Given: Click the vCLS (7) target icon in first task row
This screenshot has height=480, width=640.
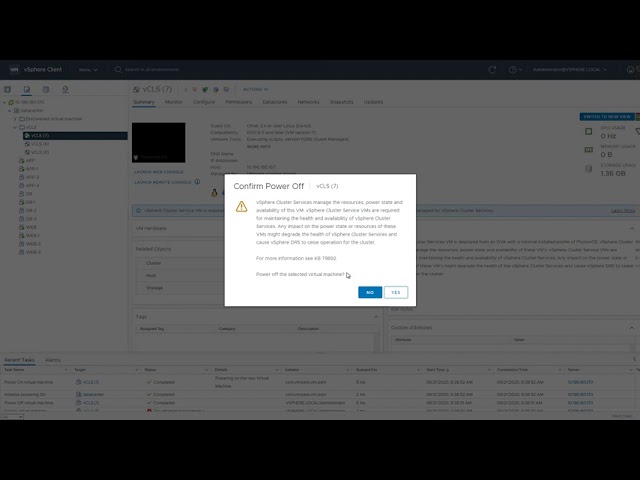Looking at the screenshot, I should coord(78,382).
